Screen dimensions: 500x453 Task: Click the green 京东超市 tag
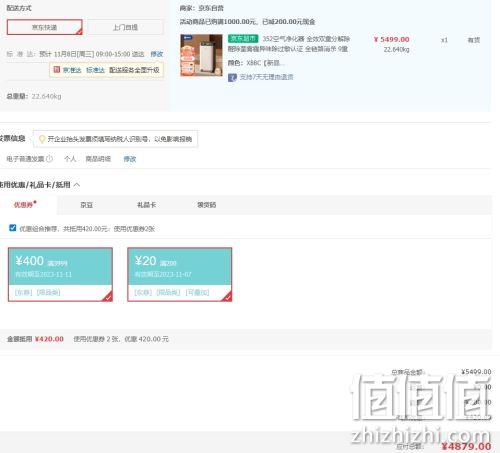point(243,39)
